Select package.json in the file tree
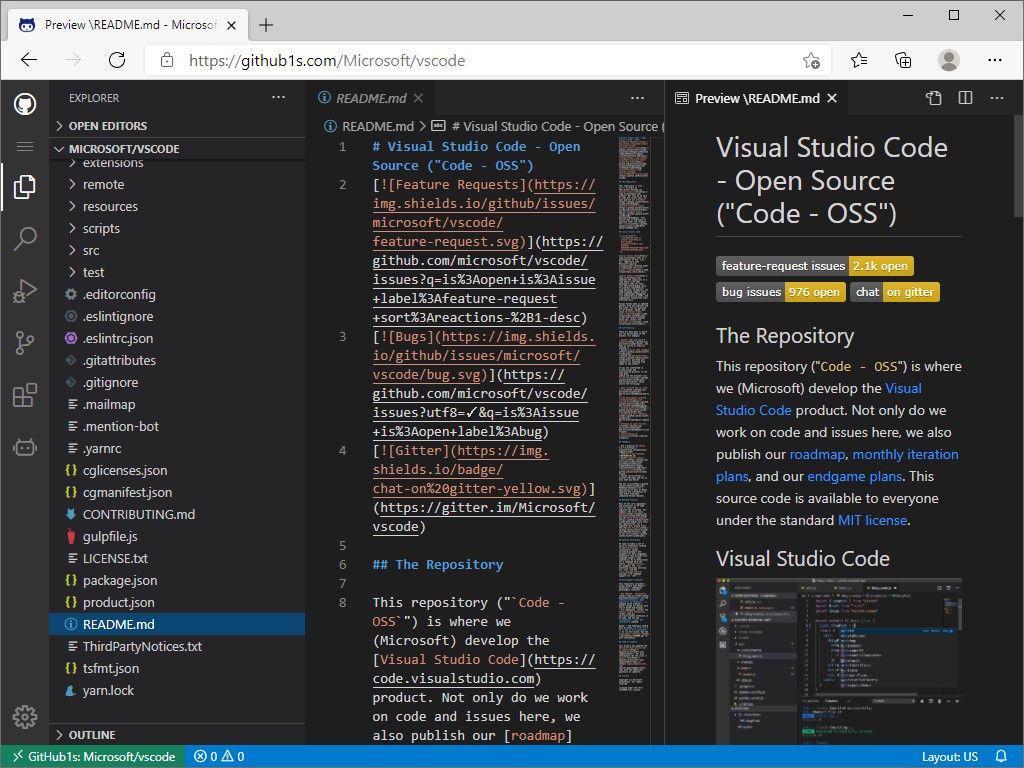 pyautogui.click(x=119, y=580)
